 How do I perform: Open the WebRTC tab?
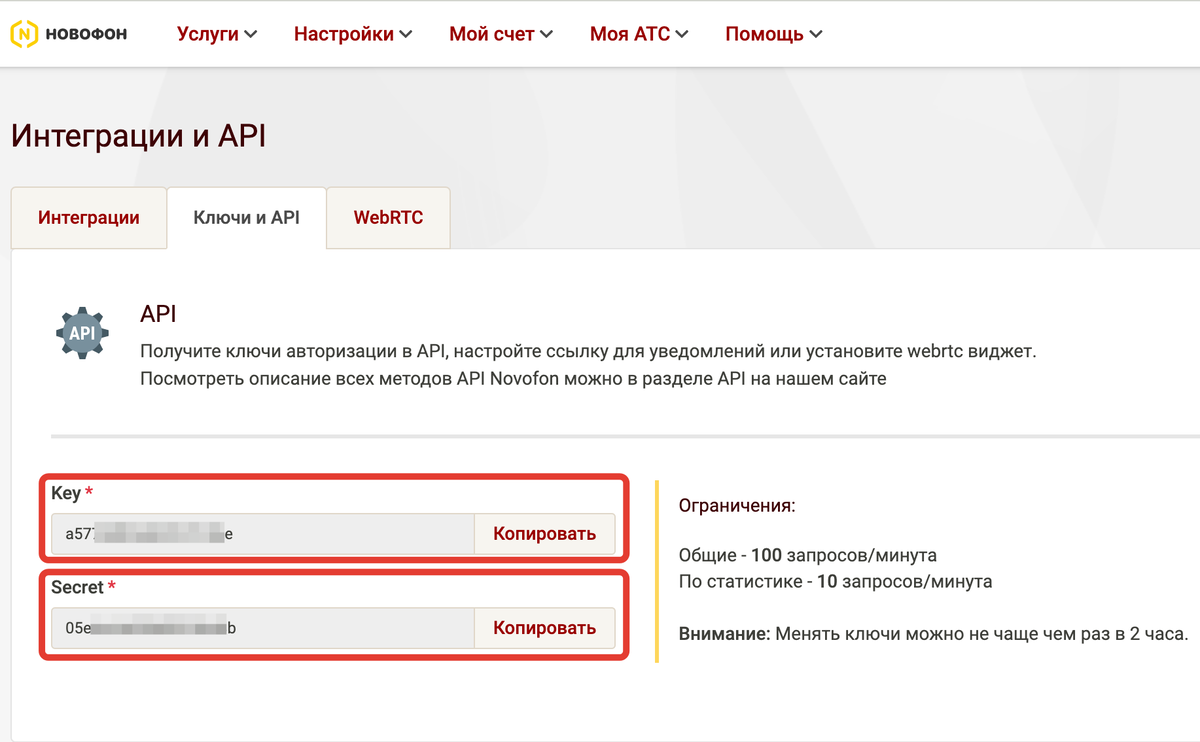388,218
